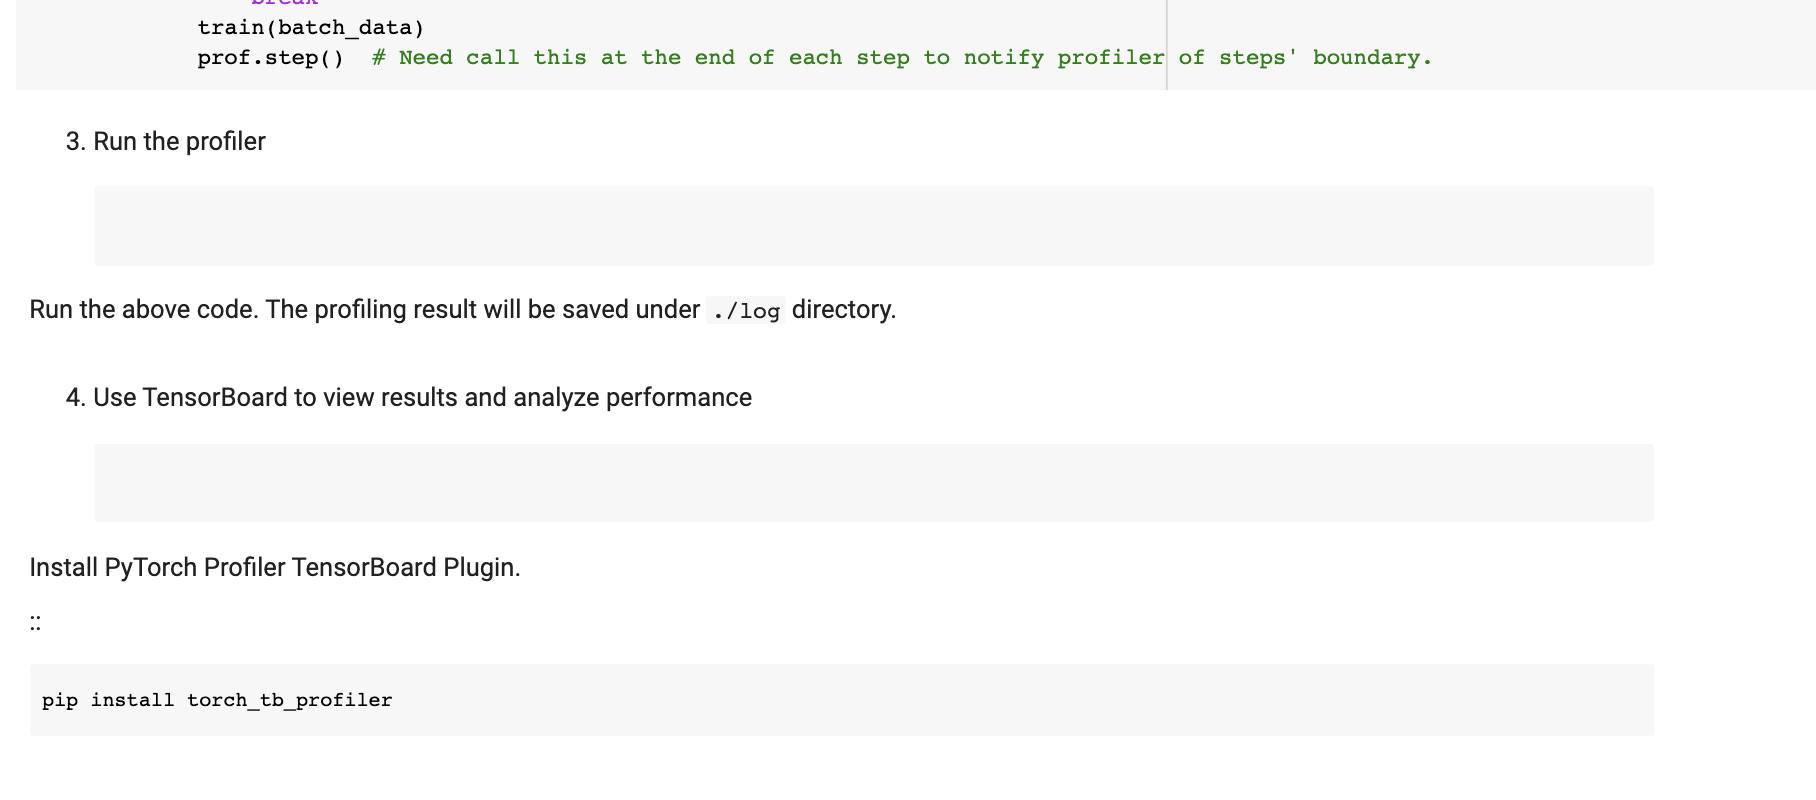Click the ./log inline code

(746, 311)
